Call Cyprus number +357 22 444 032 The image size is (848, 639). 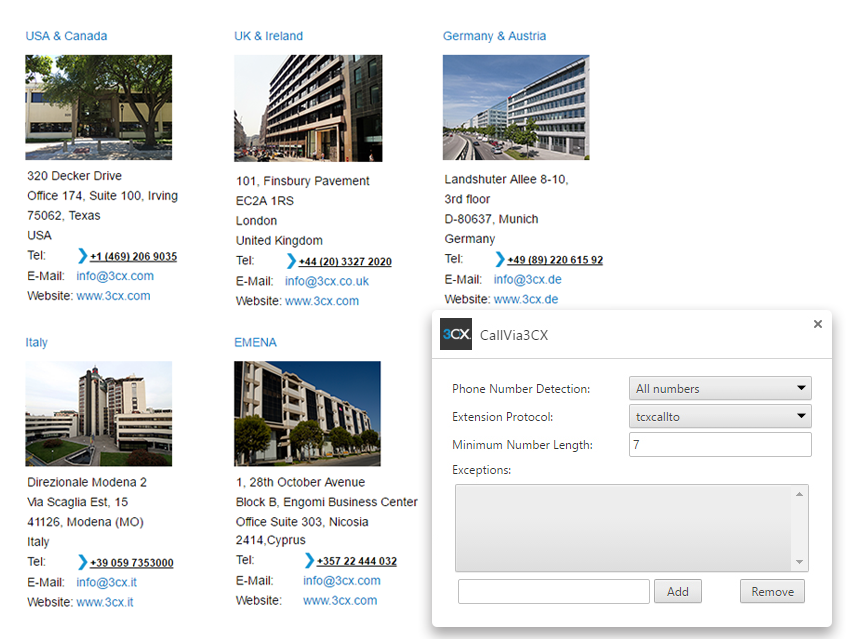[357, 561]
